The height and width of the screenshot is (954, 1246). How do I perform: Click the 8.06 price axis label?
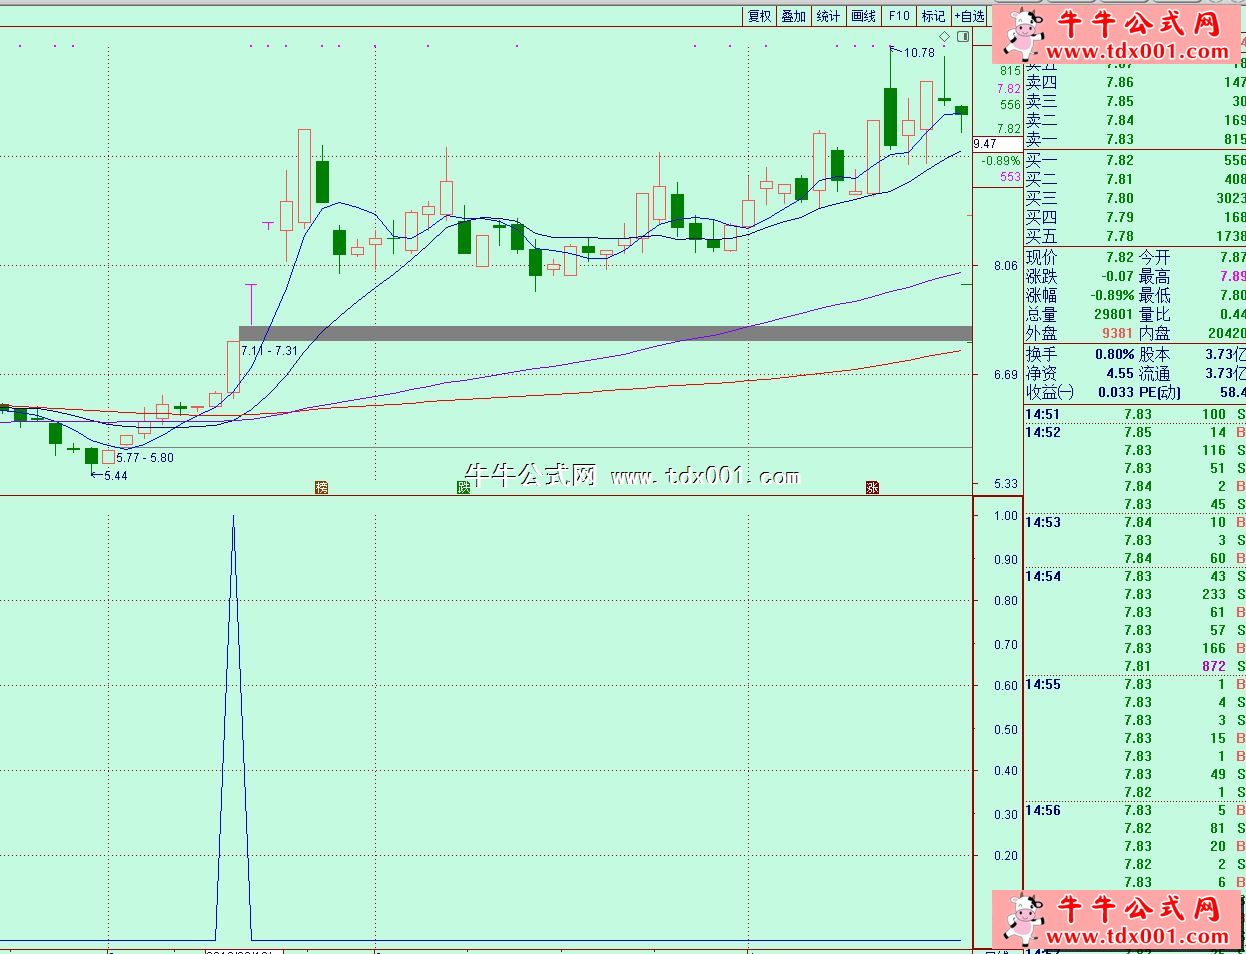[x=1006, y=266]
